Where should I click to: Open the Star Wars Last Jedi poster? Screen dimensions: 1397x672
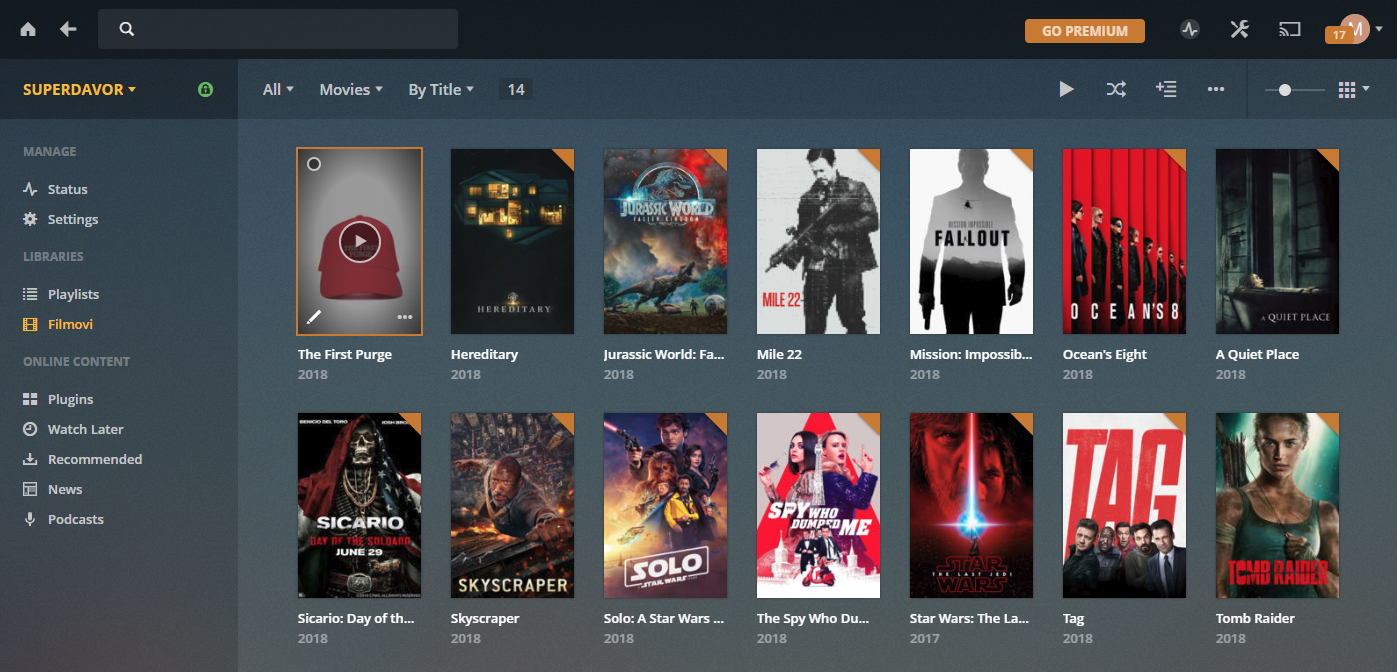coord(971,505)
